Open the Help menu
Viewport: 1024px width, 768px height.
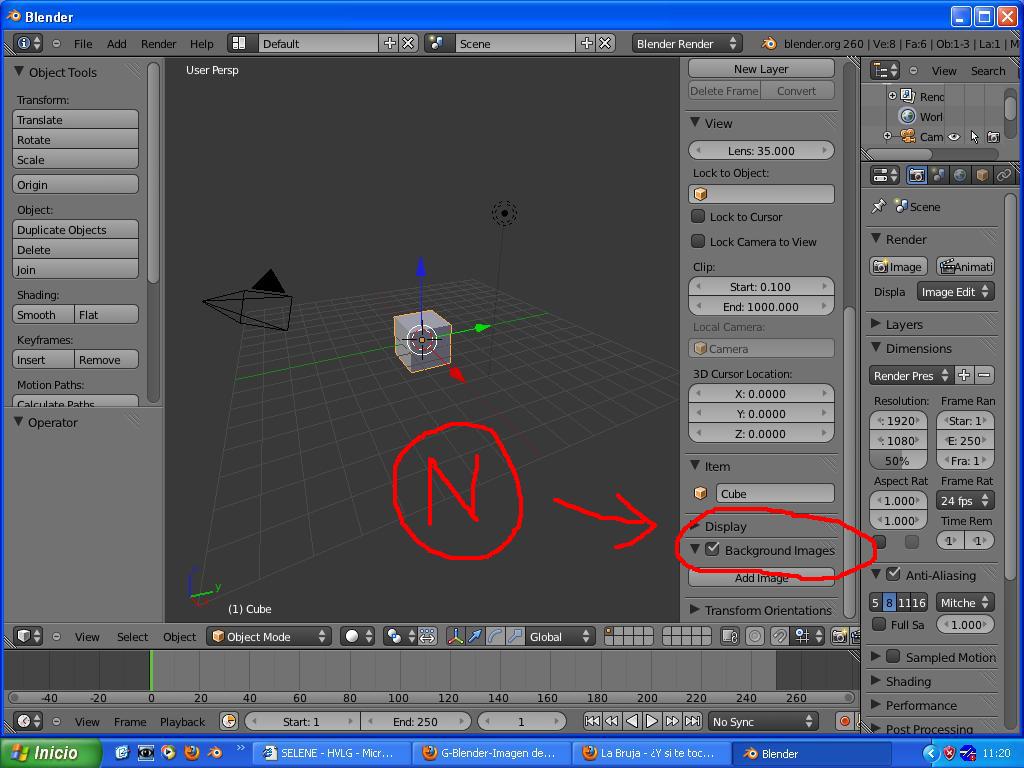point(202,44)
